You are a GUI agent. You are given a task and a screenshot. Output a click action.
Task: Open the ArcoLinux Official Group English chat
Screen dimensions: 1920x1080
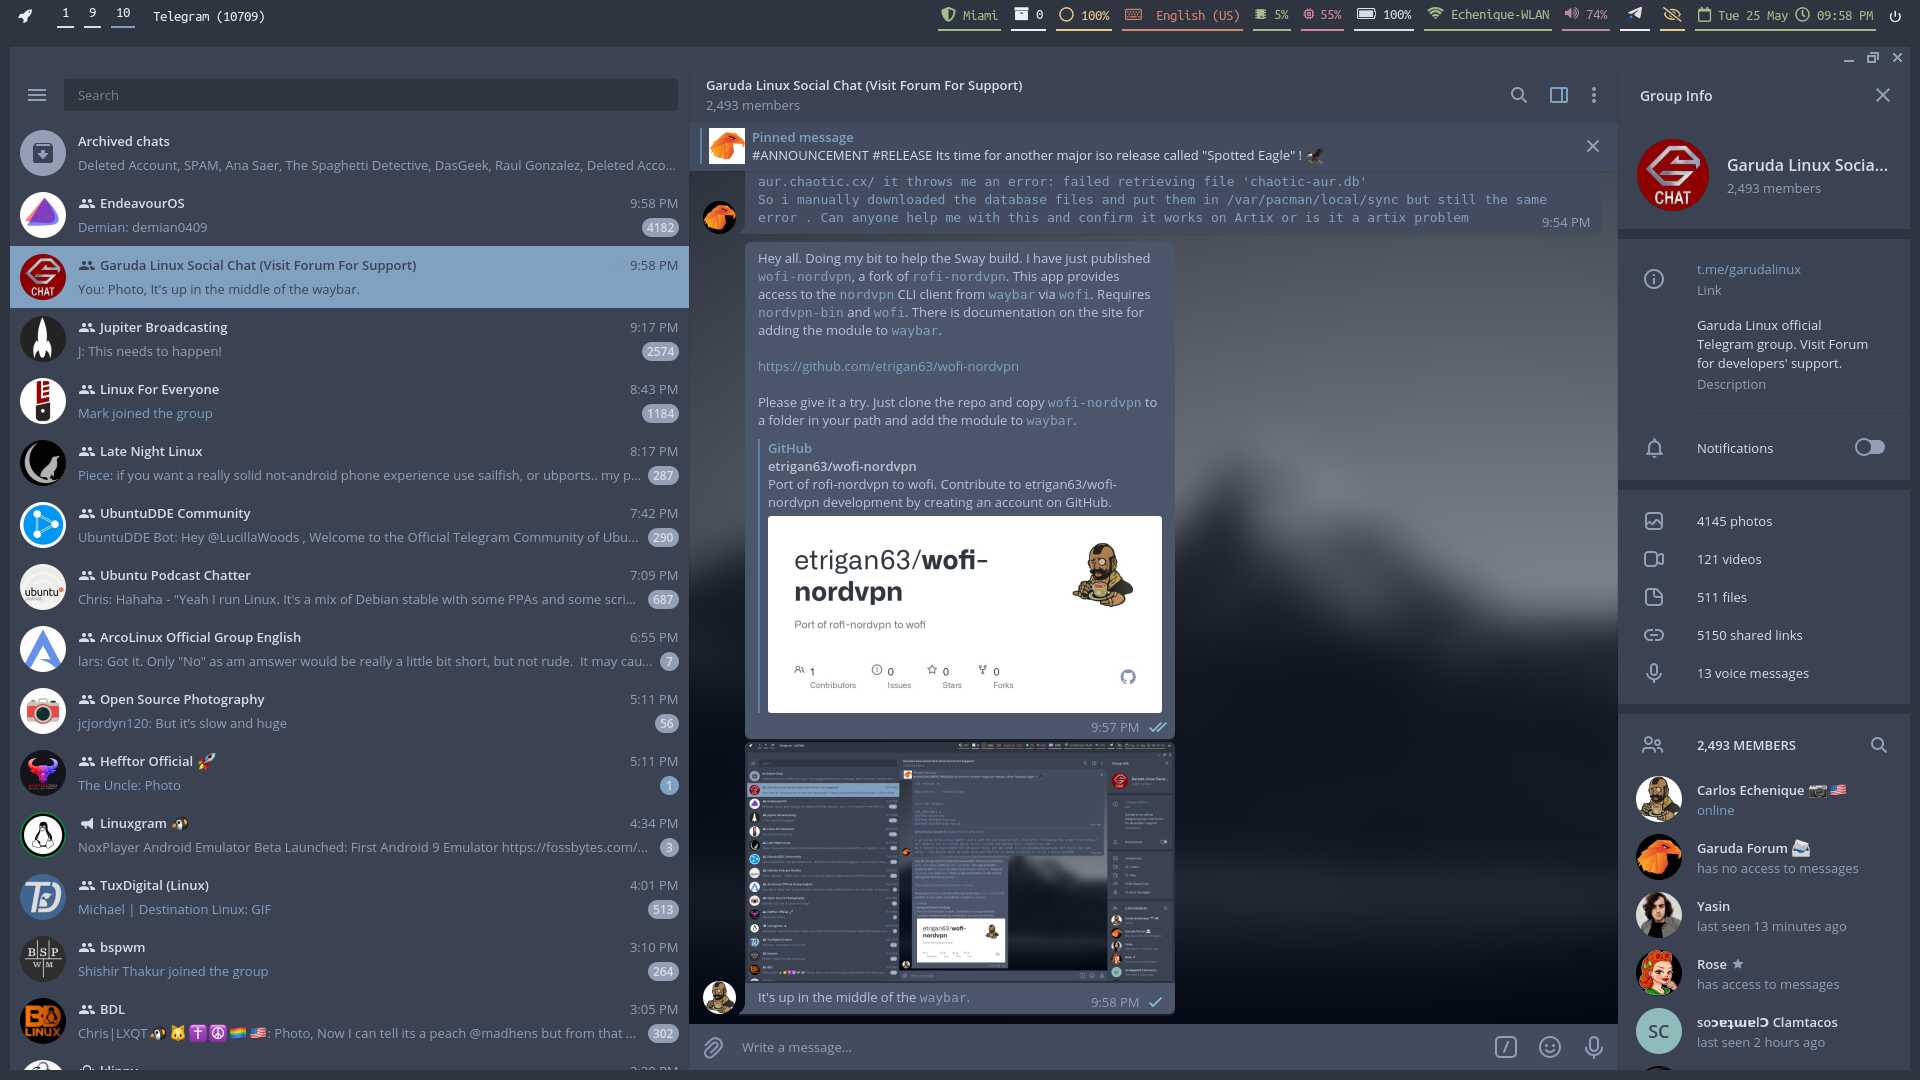tap(349, 649)
